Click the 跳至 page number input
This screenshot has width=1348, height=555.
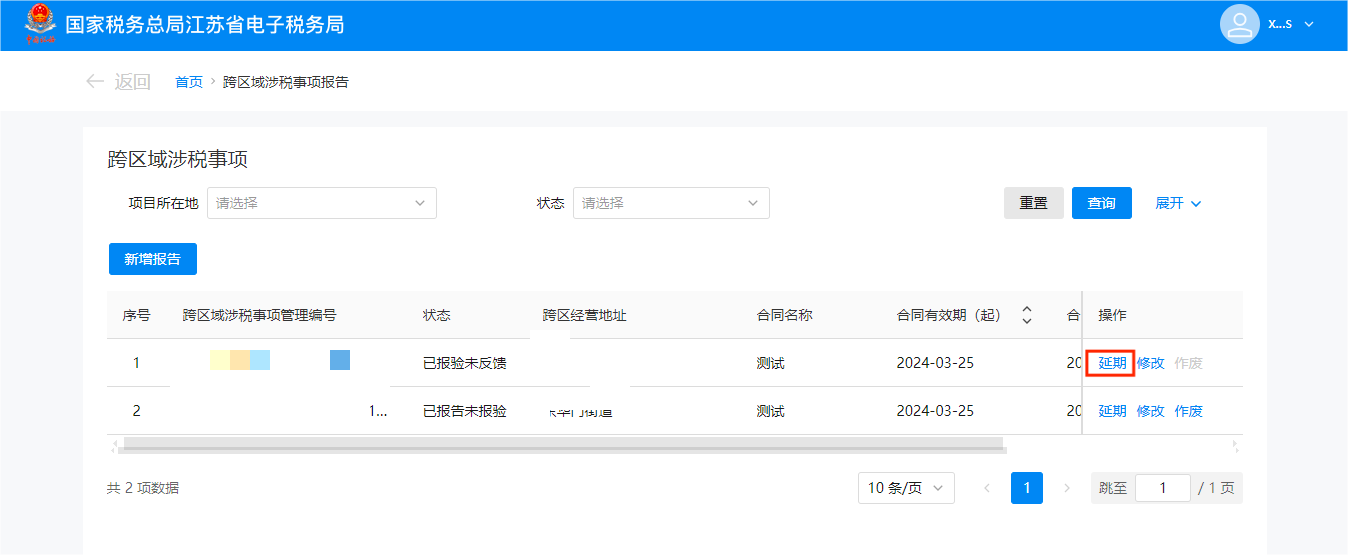coord(1162,488)
